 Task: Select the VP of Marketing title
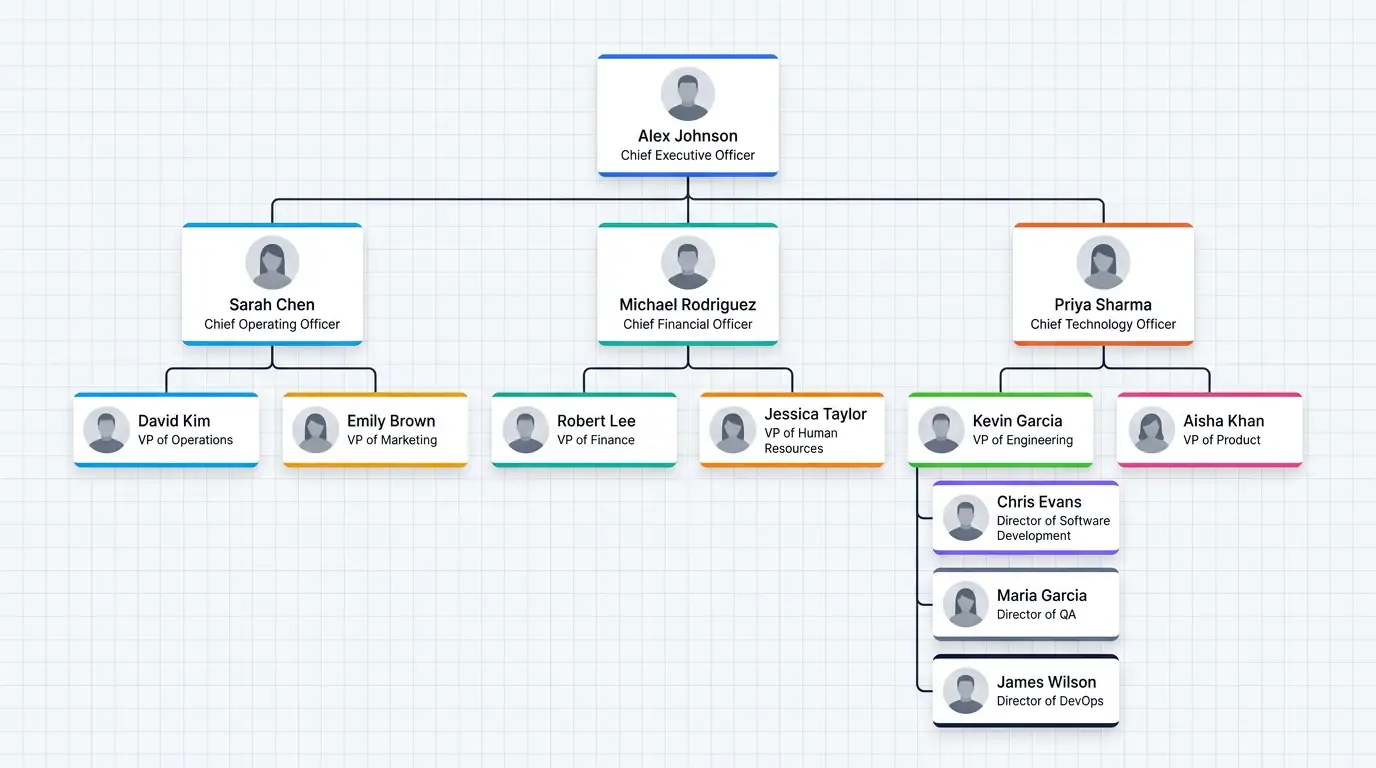(392, 440)
